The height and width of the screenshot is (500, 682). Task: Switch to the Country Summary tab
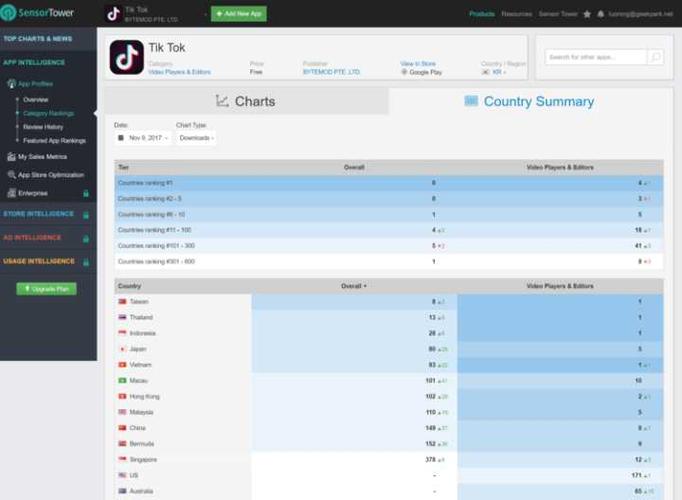530,101
